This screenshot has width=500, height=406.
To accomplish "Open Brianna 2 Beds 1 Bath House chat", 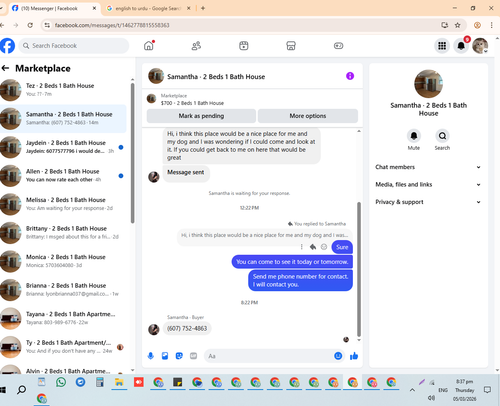I will tap(63, 290).
